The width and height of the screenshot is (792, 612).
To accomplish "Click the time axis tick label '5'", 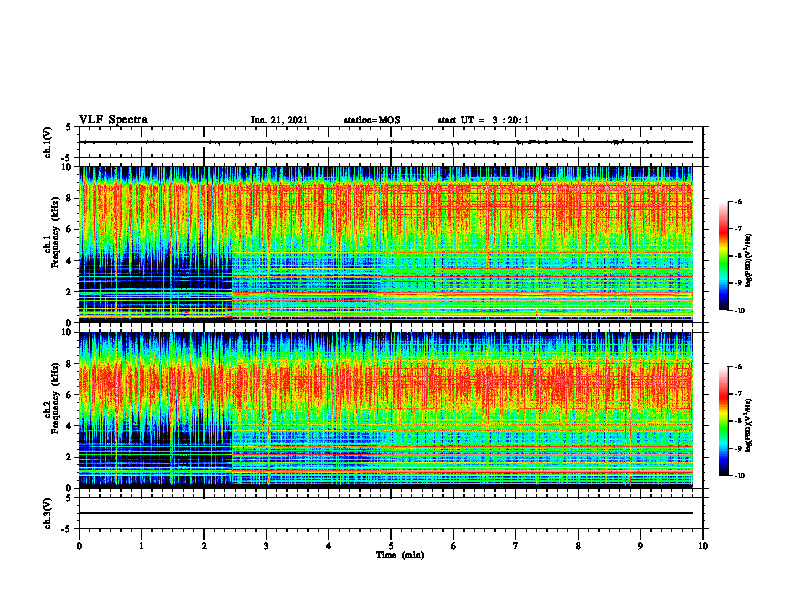I will point(391,546).
